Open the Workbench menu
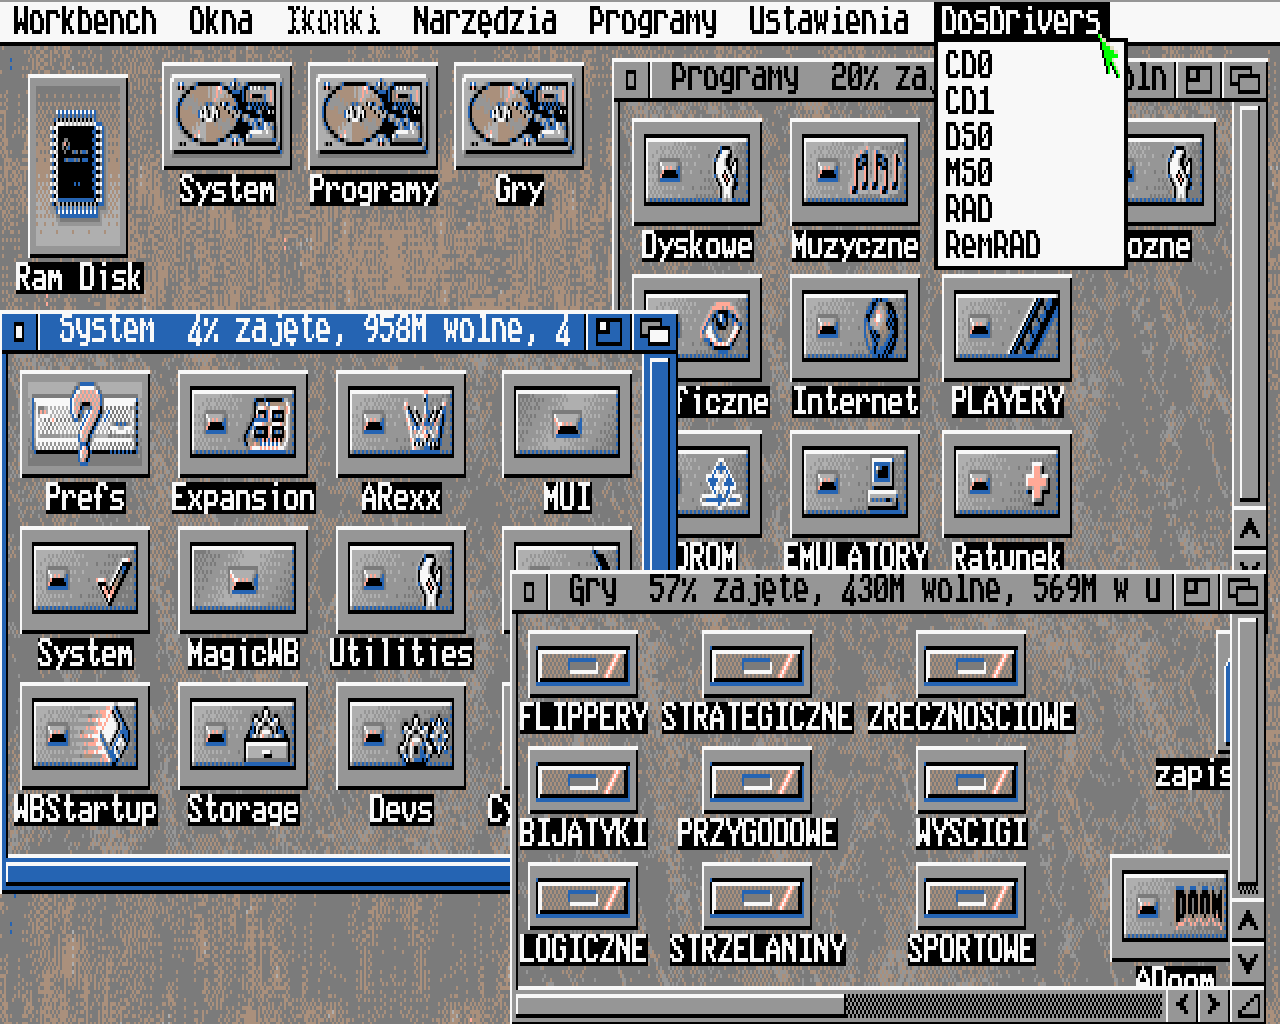Viewport: 1280px width, 1024px height. pos(85,20)
